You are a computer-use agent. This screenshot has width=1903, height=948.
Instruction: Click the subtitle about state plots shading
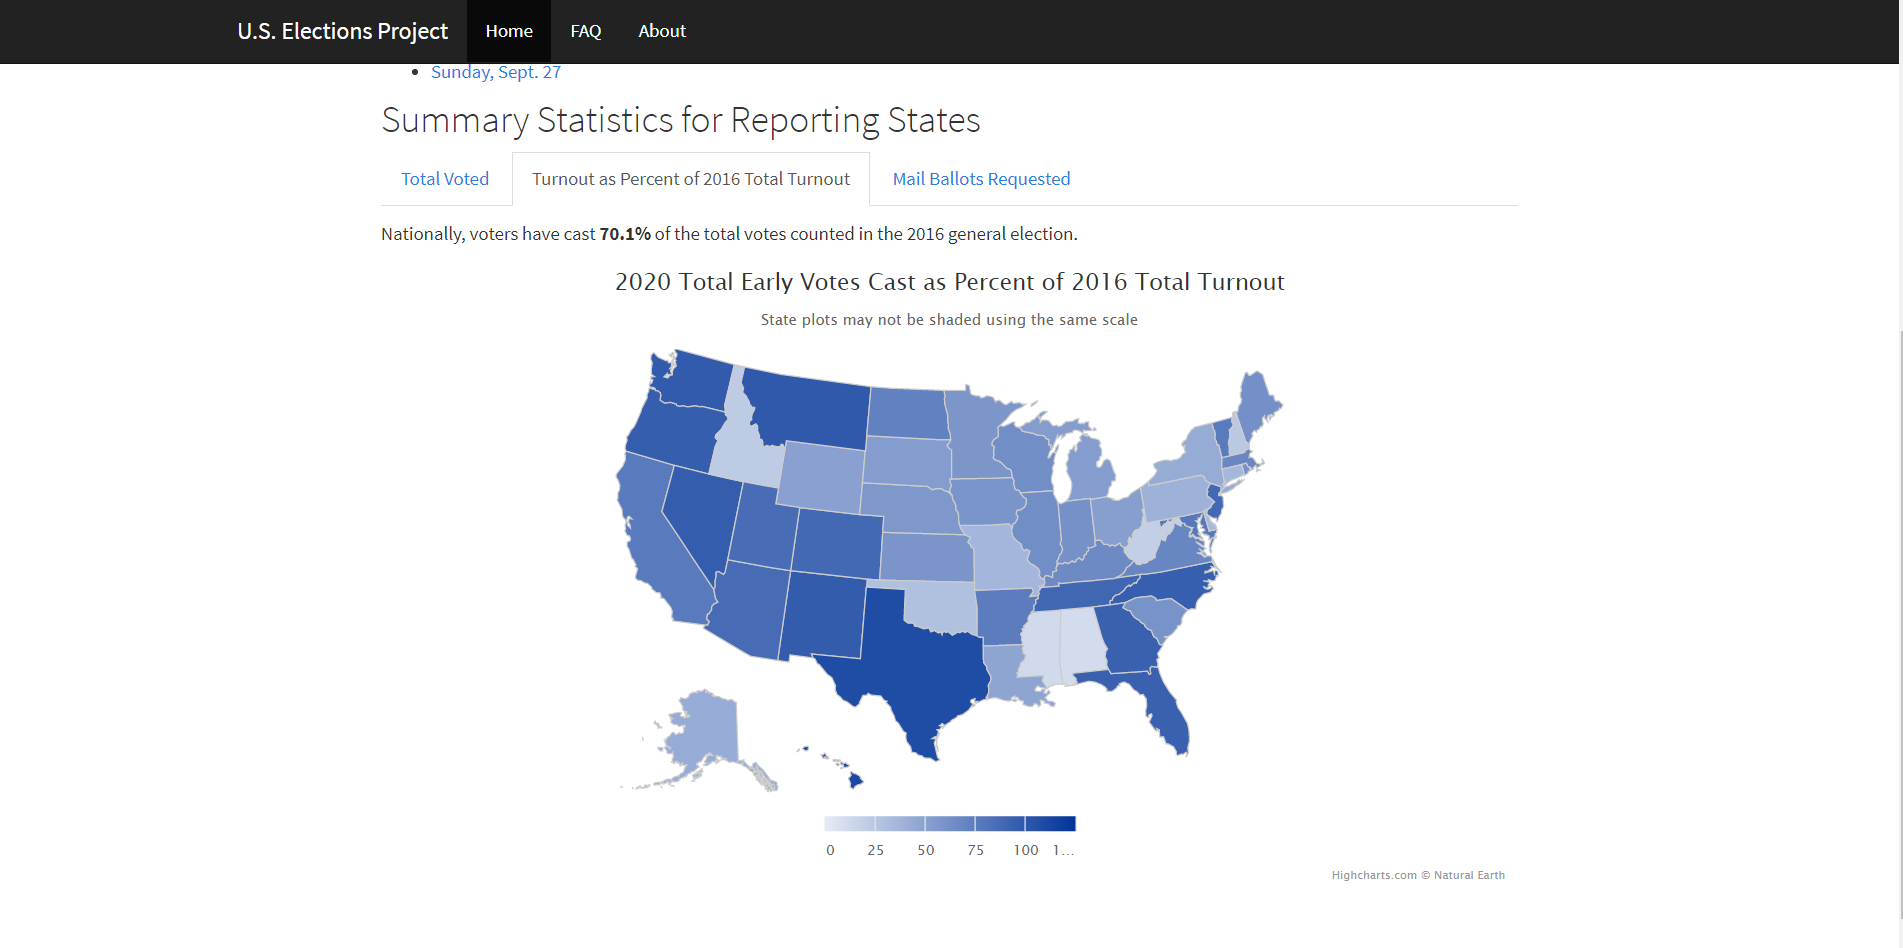click(949, 320)
